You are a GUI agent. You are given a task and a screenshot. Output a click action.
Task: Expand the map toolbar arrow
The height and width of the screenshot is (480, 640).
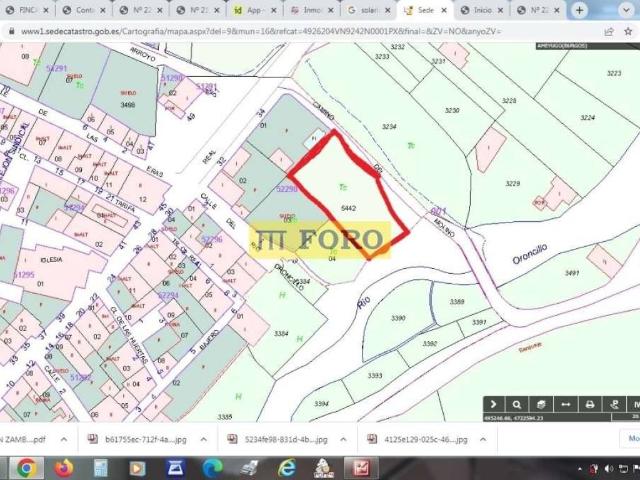click(x=493, y=404)
